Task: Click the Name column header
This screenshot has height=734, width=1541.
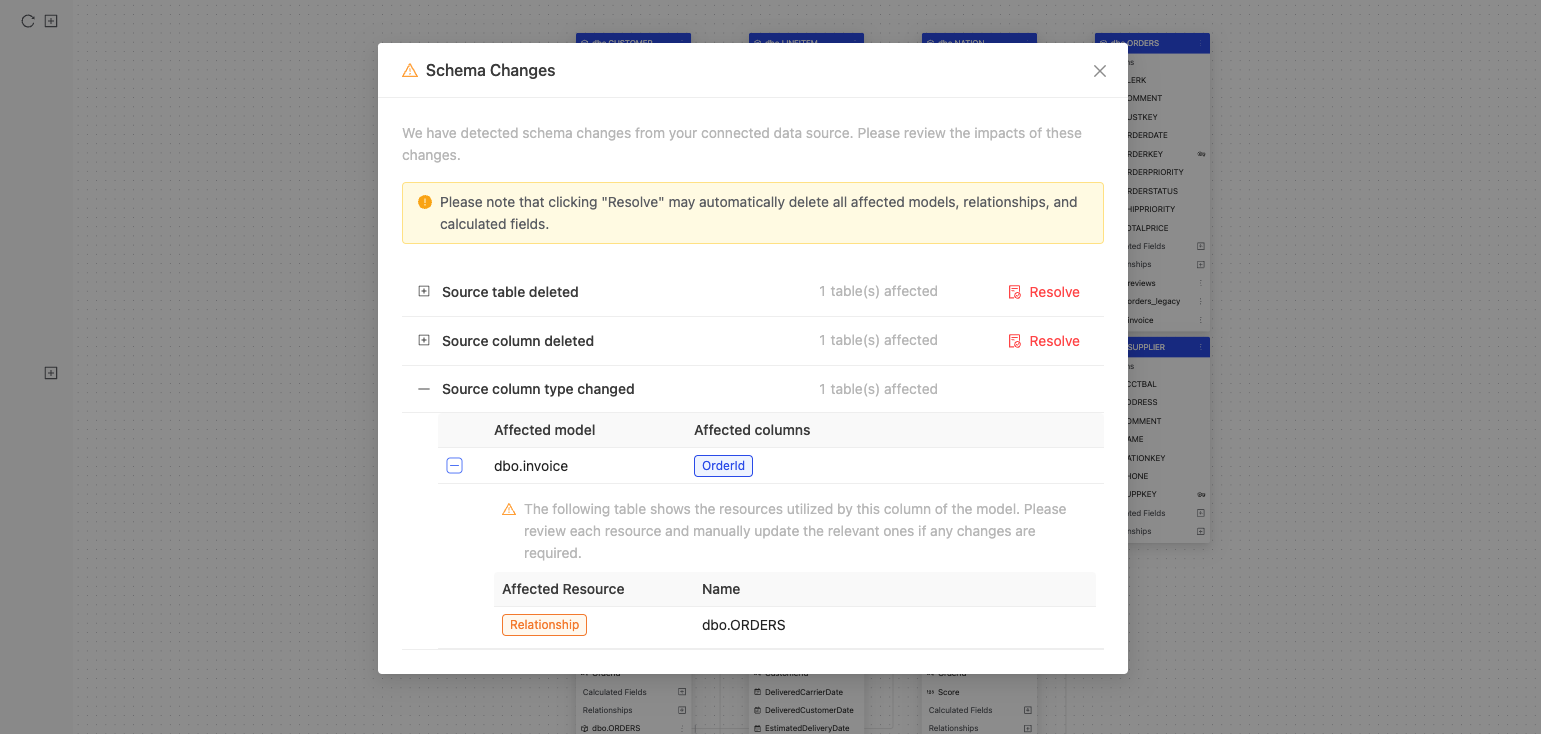Action: [x=721, y=589]
